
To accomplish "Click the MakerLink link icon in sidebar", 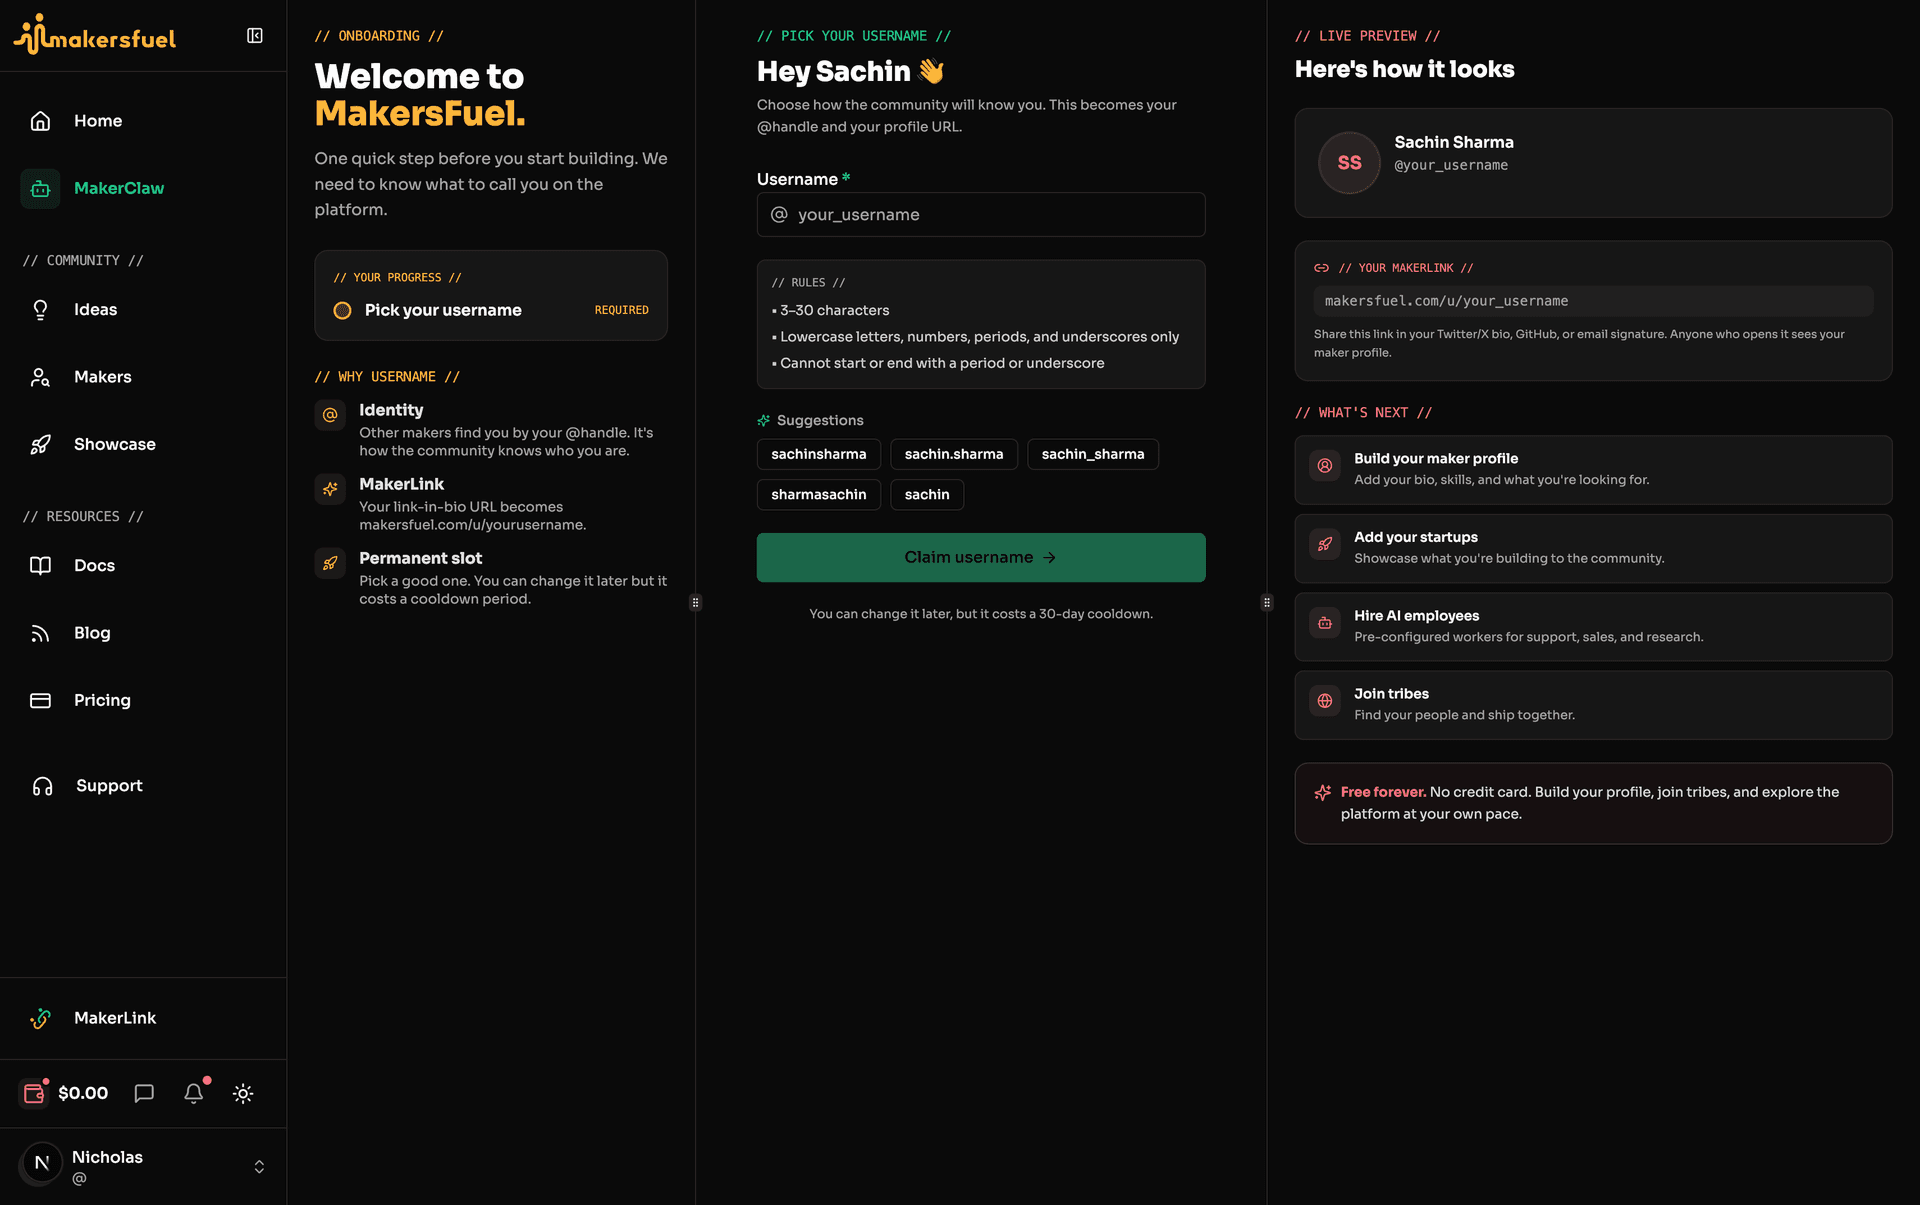I will coord(40,1018).
